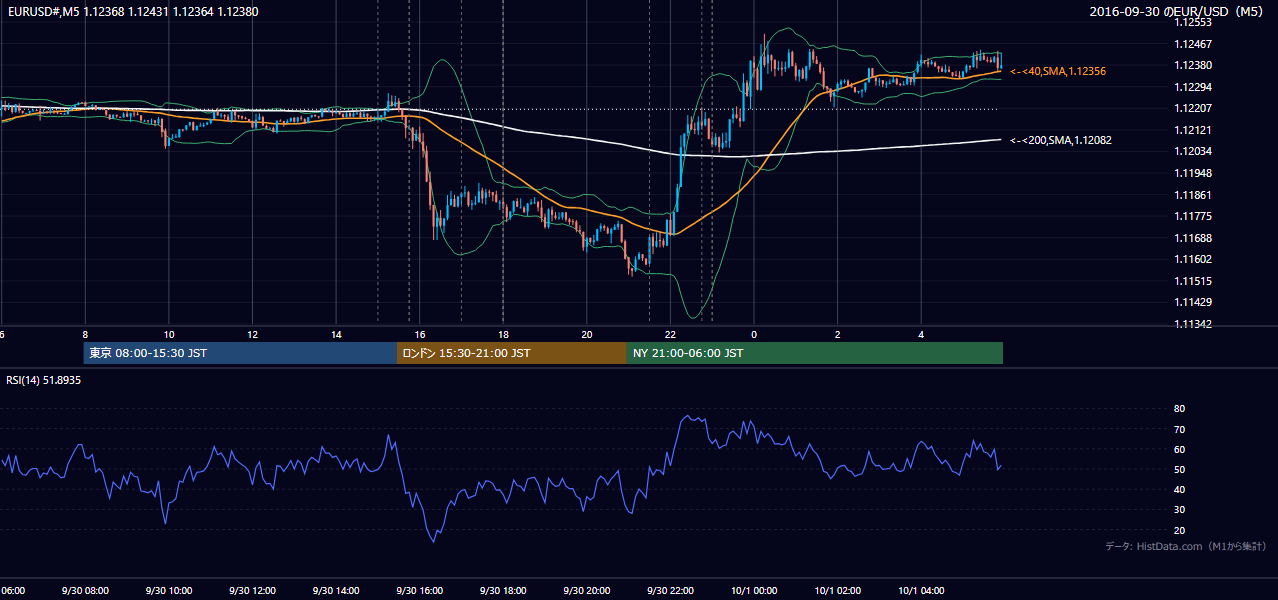Click price axis value 1.11429
The width and height of the screenshot is (1278, 600).
coord(1192,303)
